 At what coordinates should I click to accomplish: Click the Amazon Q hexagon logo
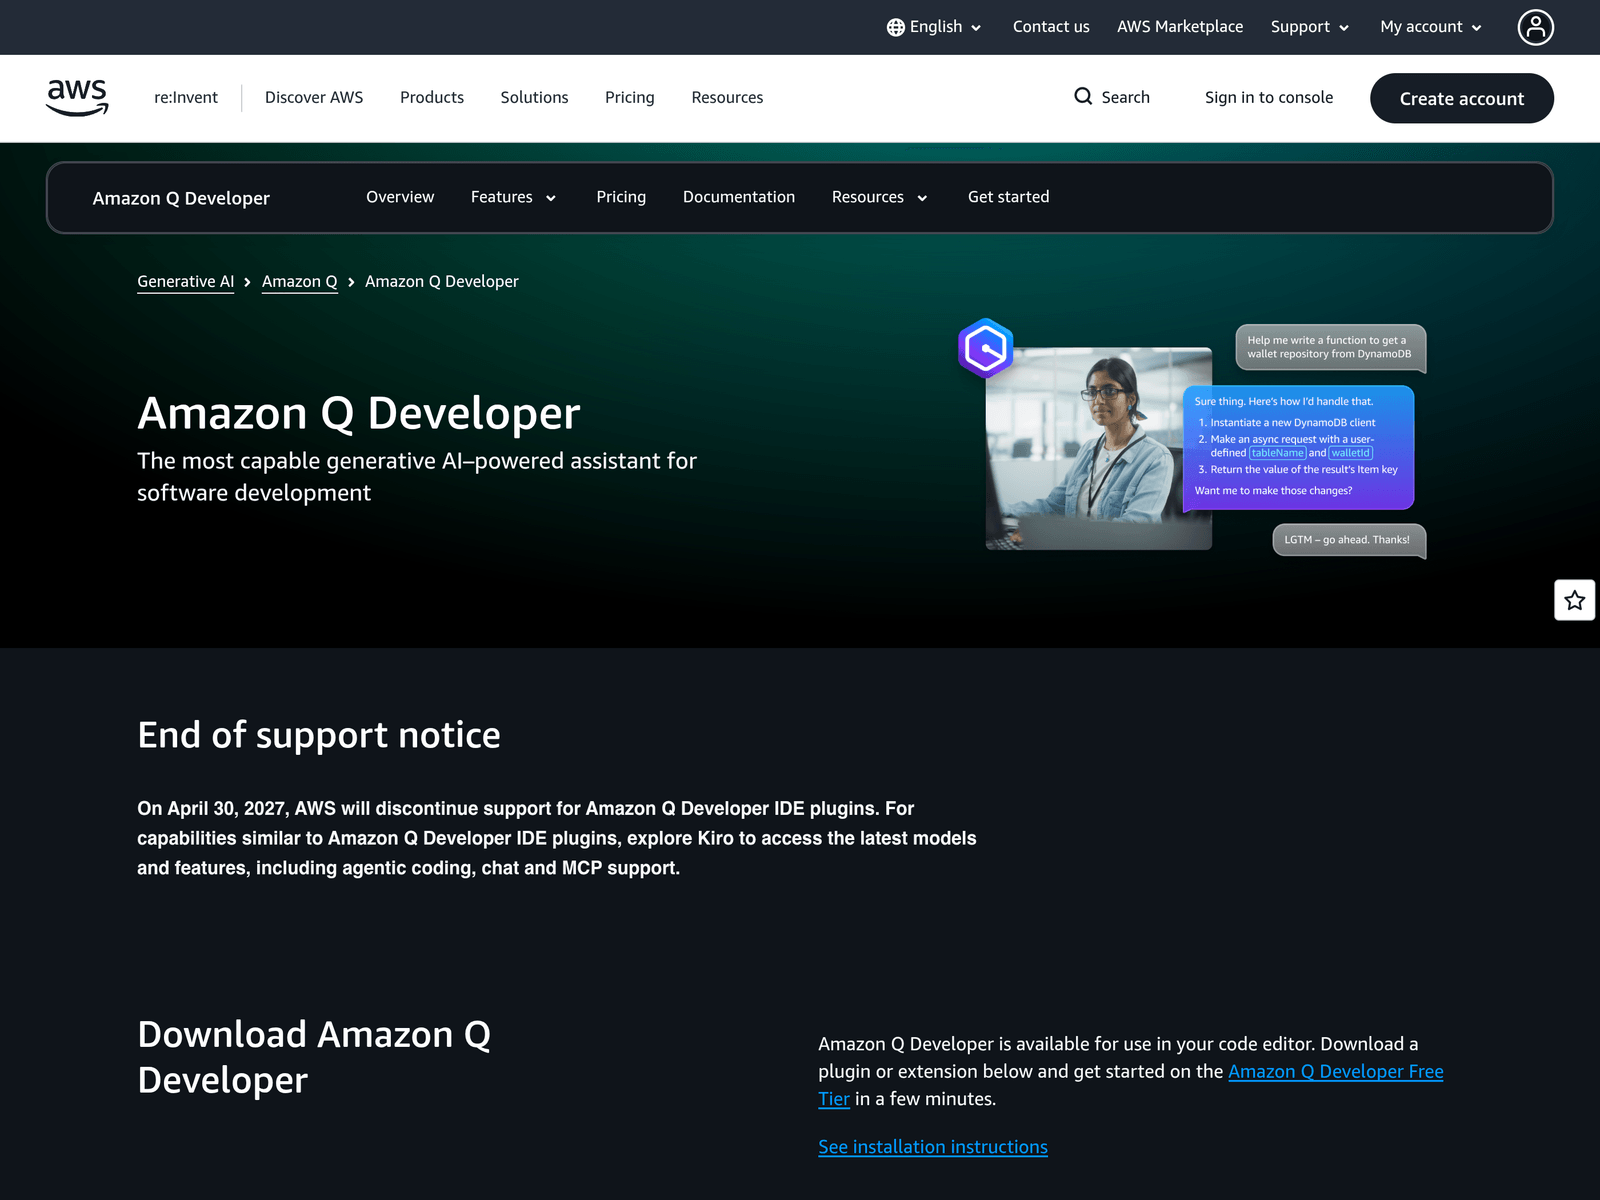(986, 348)
